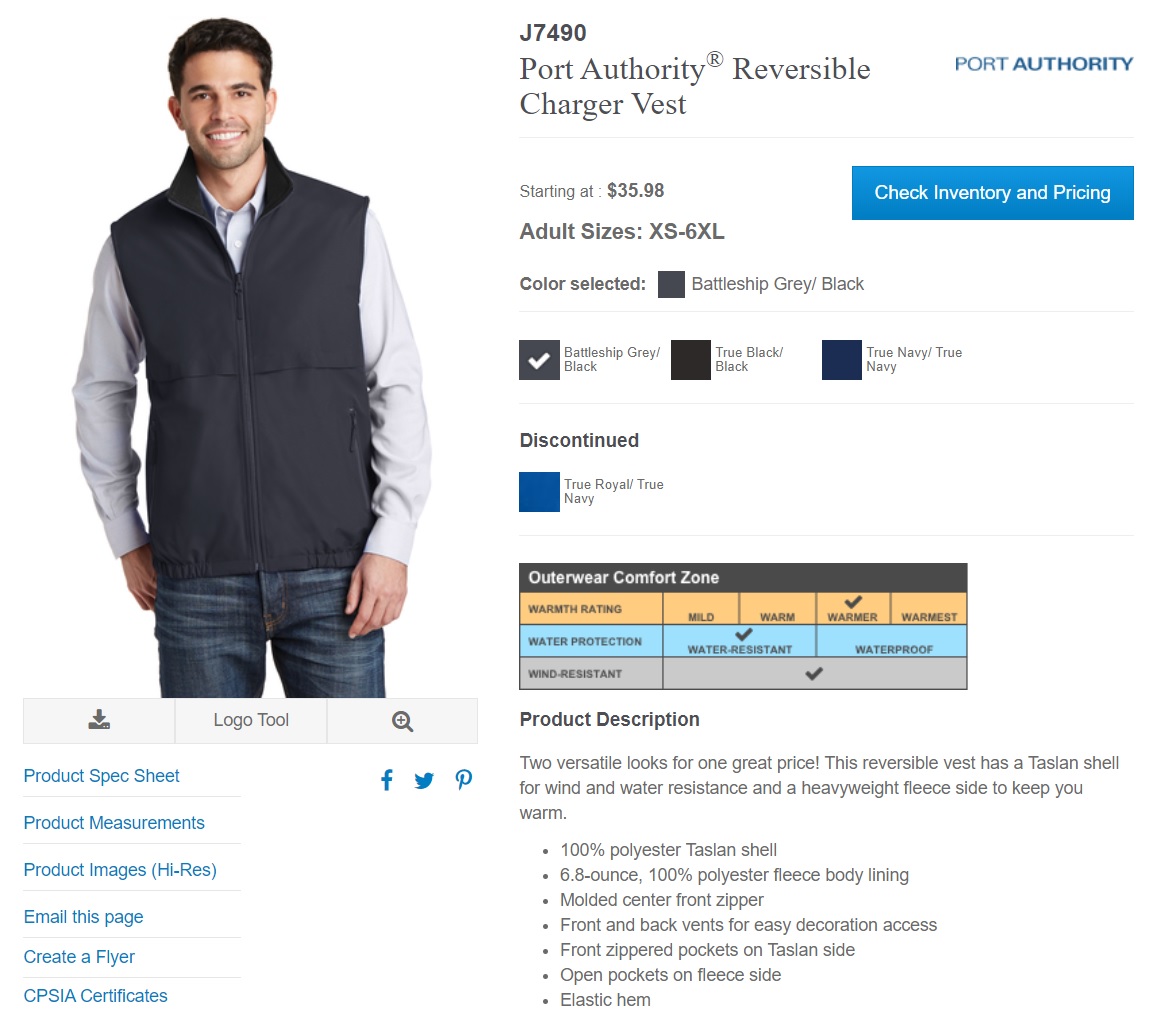Click Create a Flyer link
This screenshot has width=1150, height=1030.
pos(79,957)
